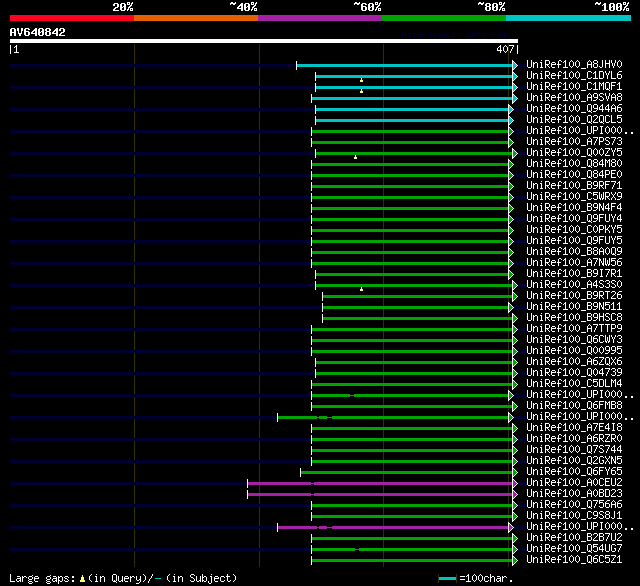The width and height of the screenshot is (640, 586).
Task: Click the UniRef100_B8A0Q9 label
Action: [574, 252]
